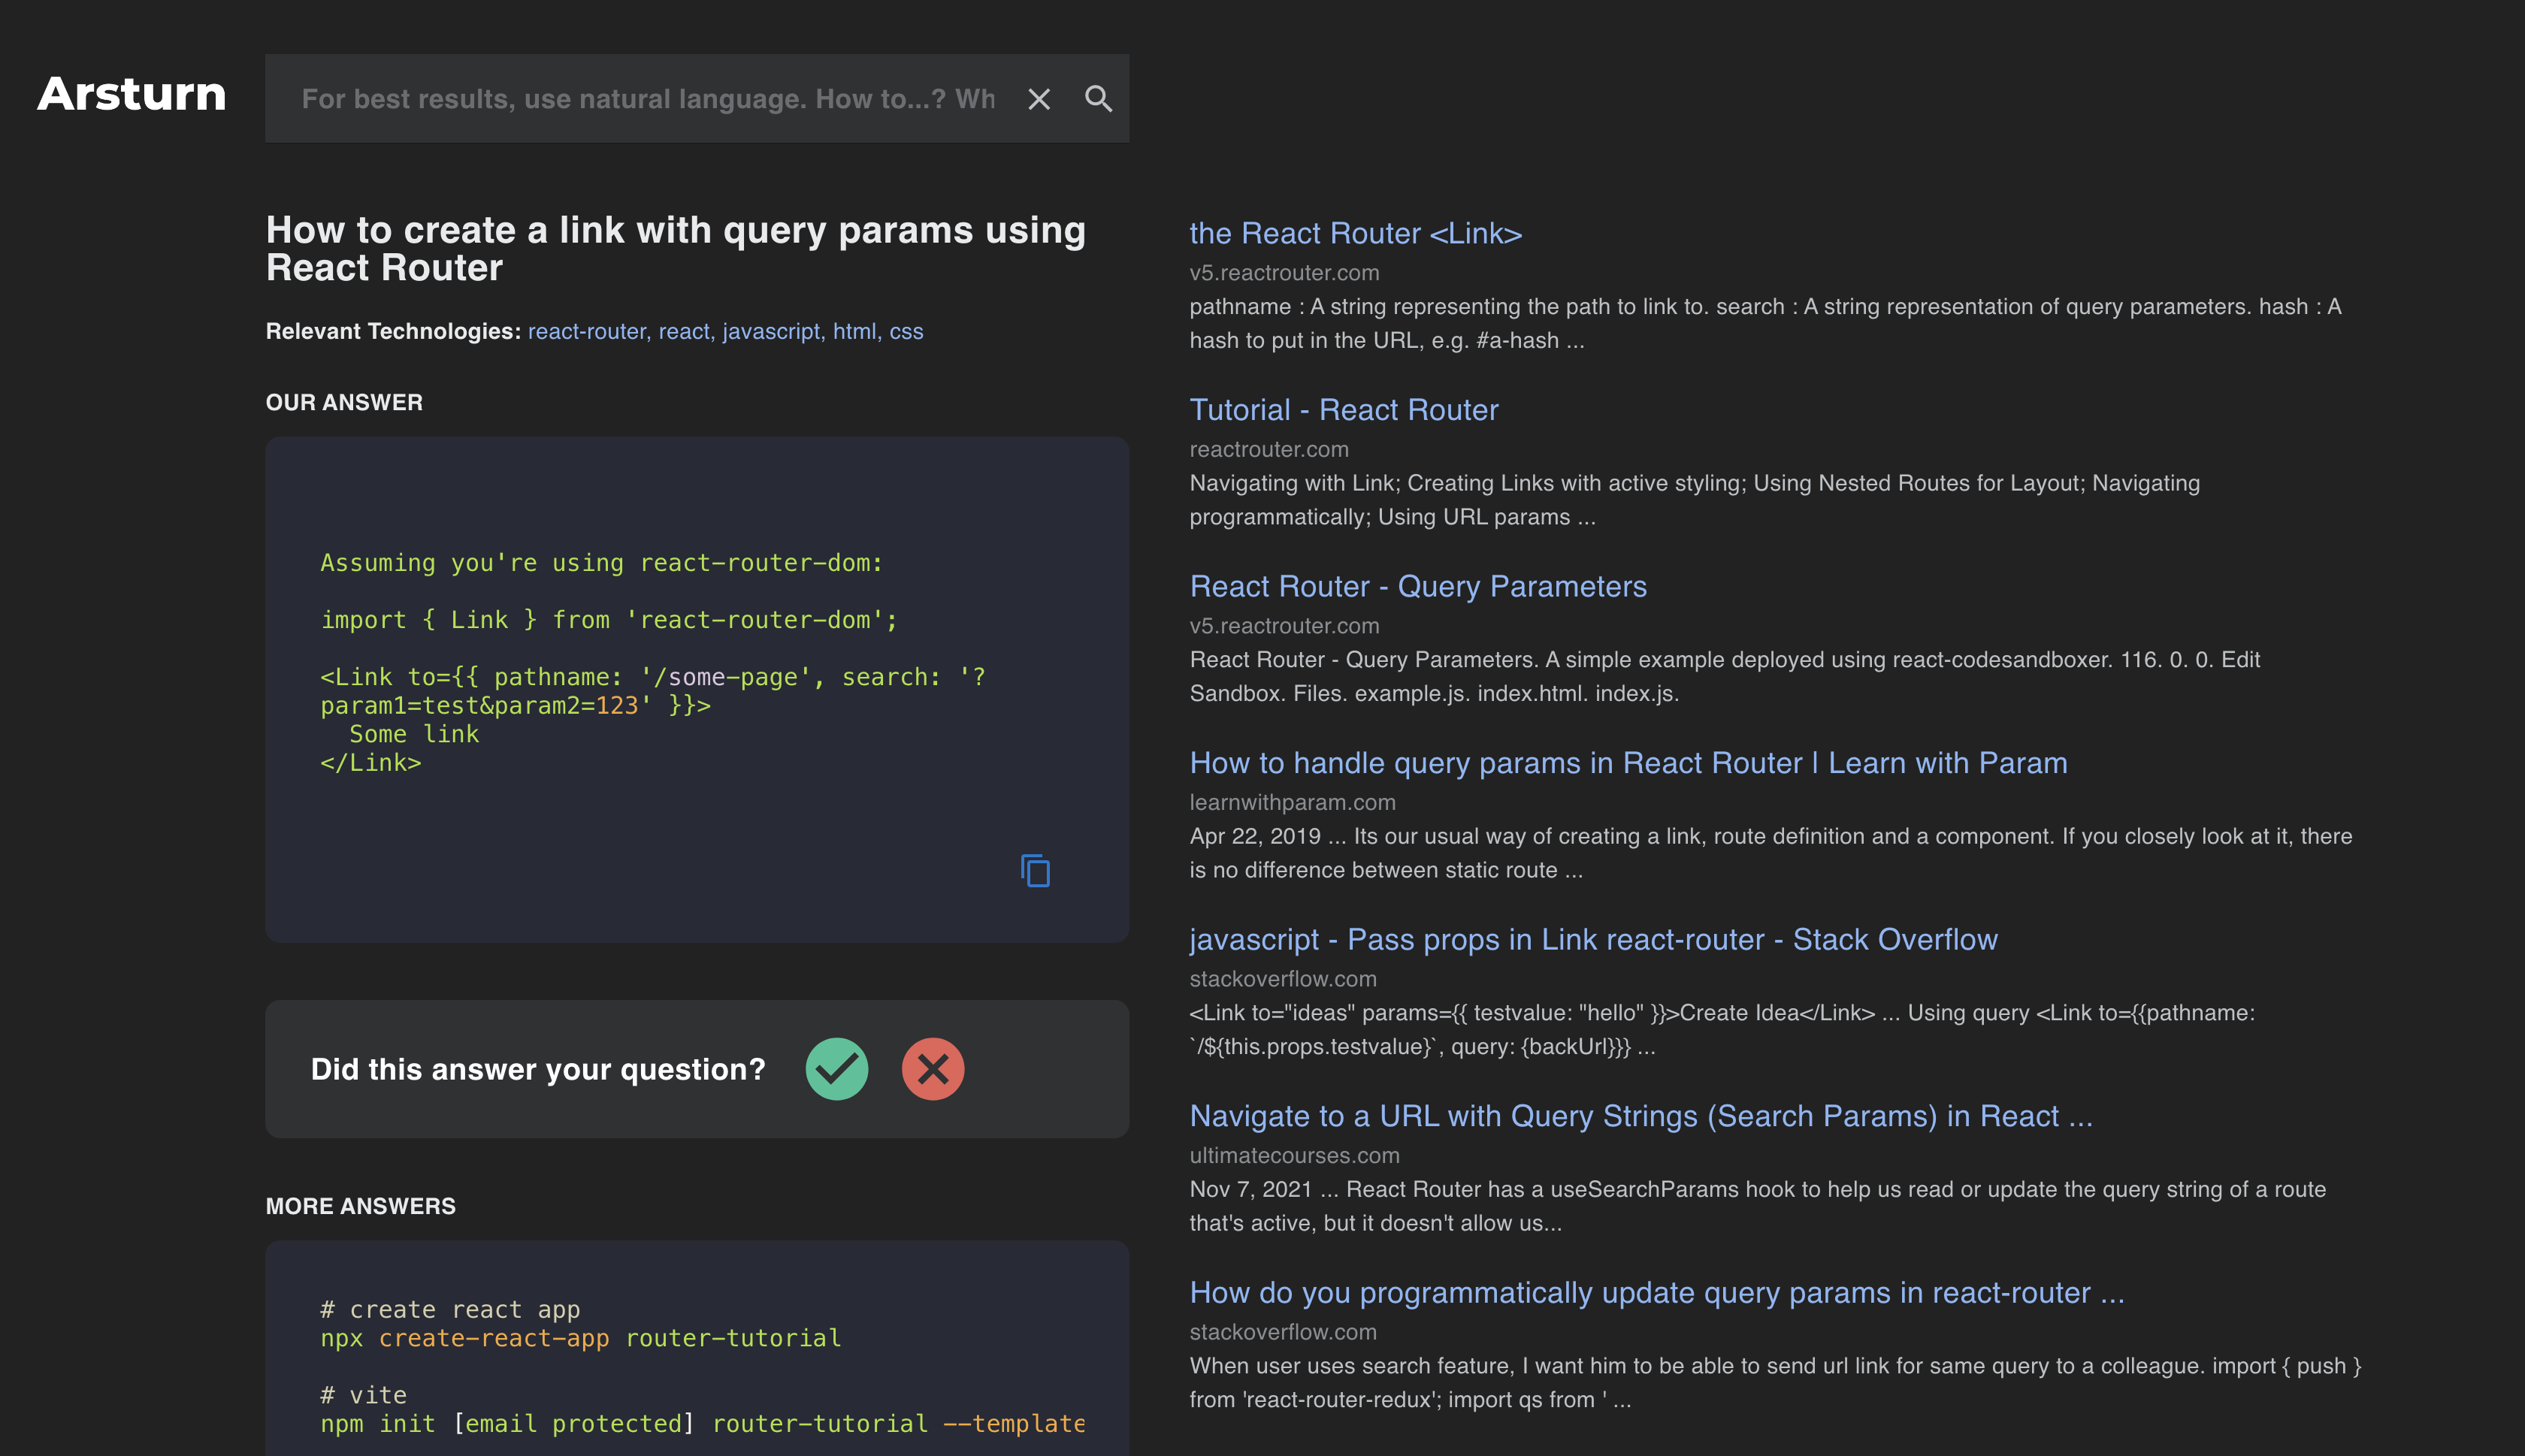Image resolution: width=2525 pixels, height=1456 pixels.
Task: Copy the answer code snippet
Action: coord(1035,870)
